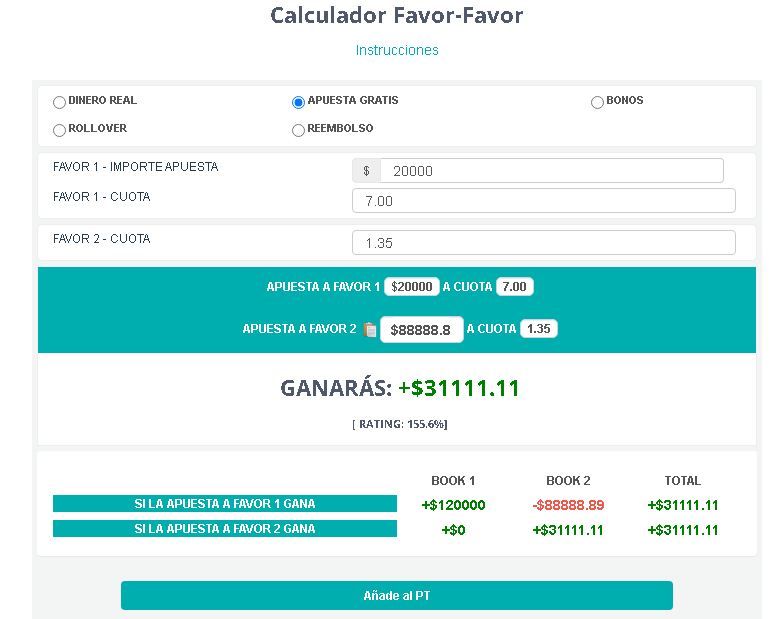Focus the Favor 1 importe apuesta field
This screenshot has width=771, height=619.
point(551,171)
